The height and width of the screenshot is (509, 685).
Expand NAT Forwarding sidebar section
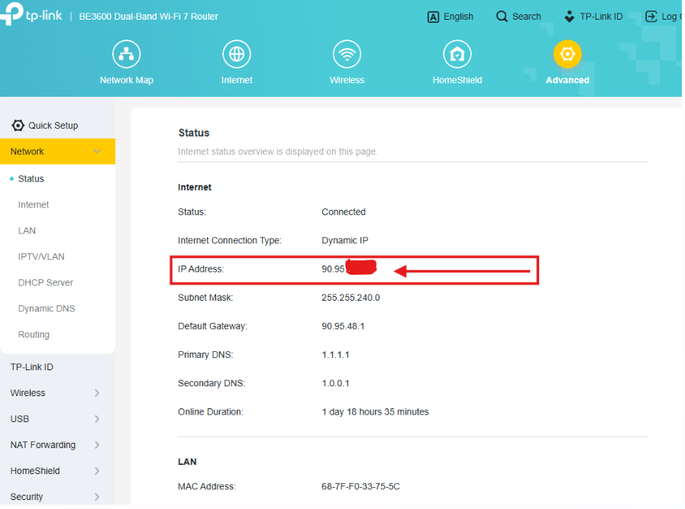[97, 445]
